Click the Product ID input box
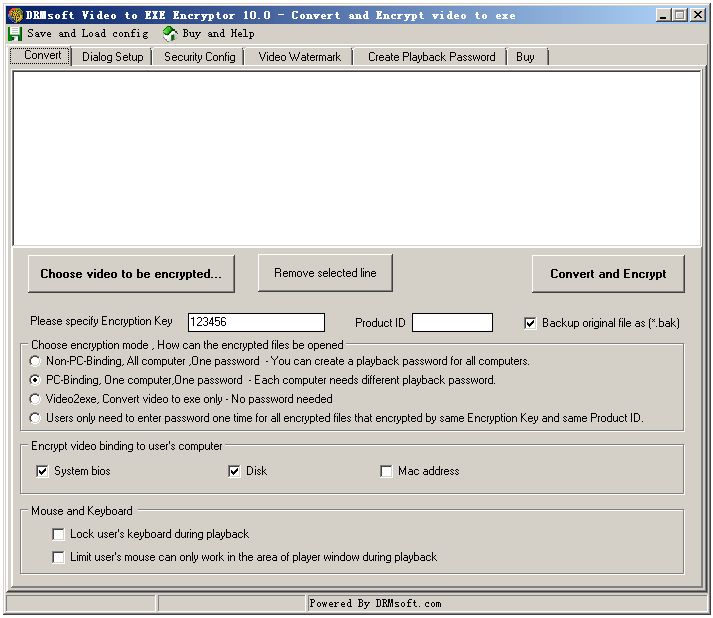Viewport: 713px width, 618px height. pos(452,322)
